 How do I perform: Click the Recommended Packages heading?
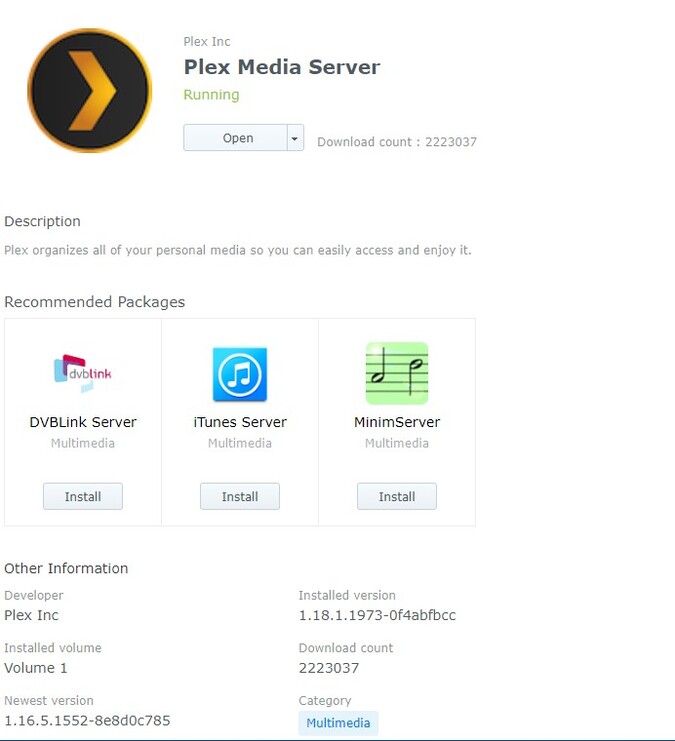pos(94,302)
